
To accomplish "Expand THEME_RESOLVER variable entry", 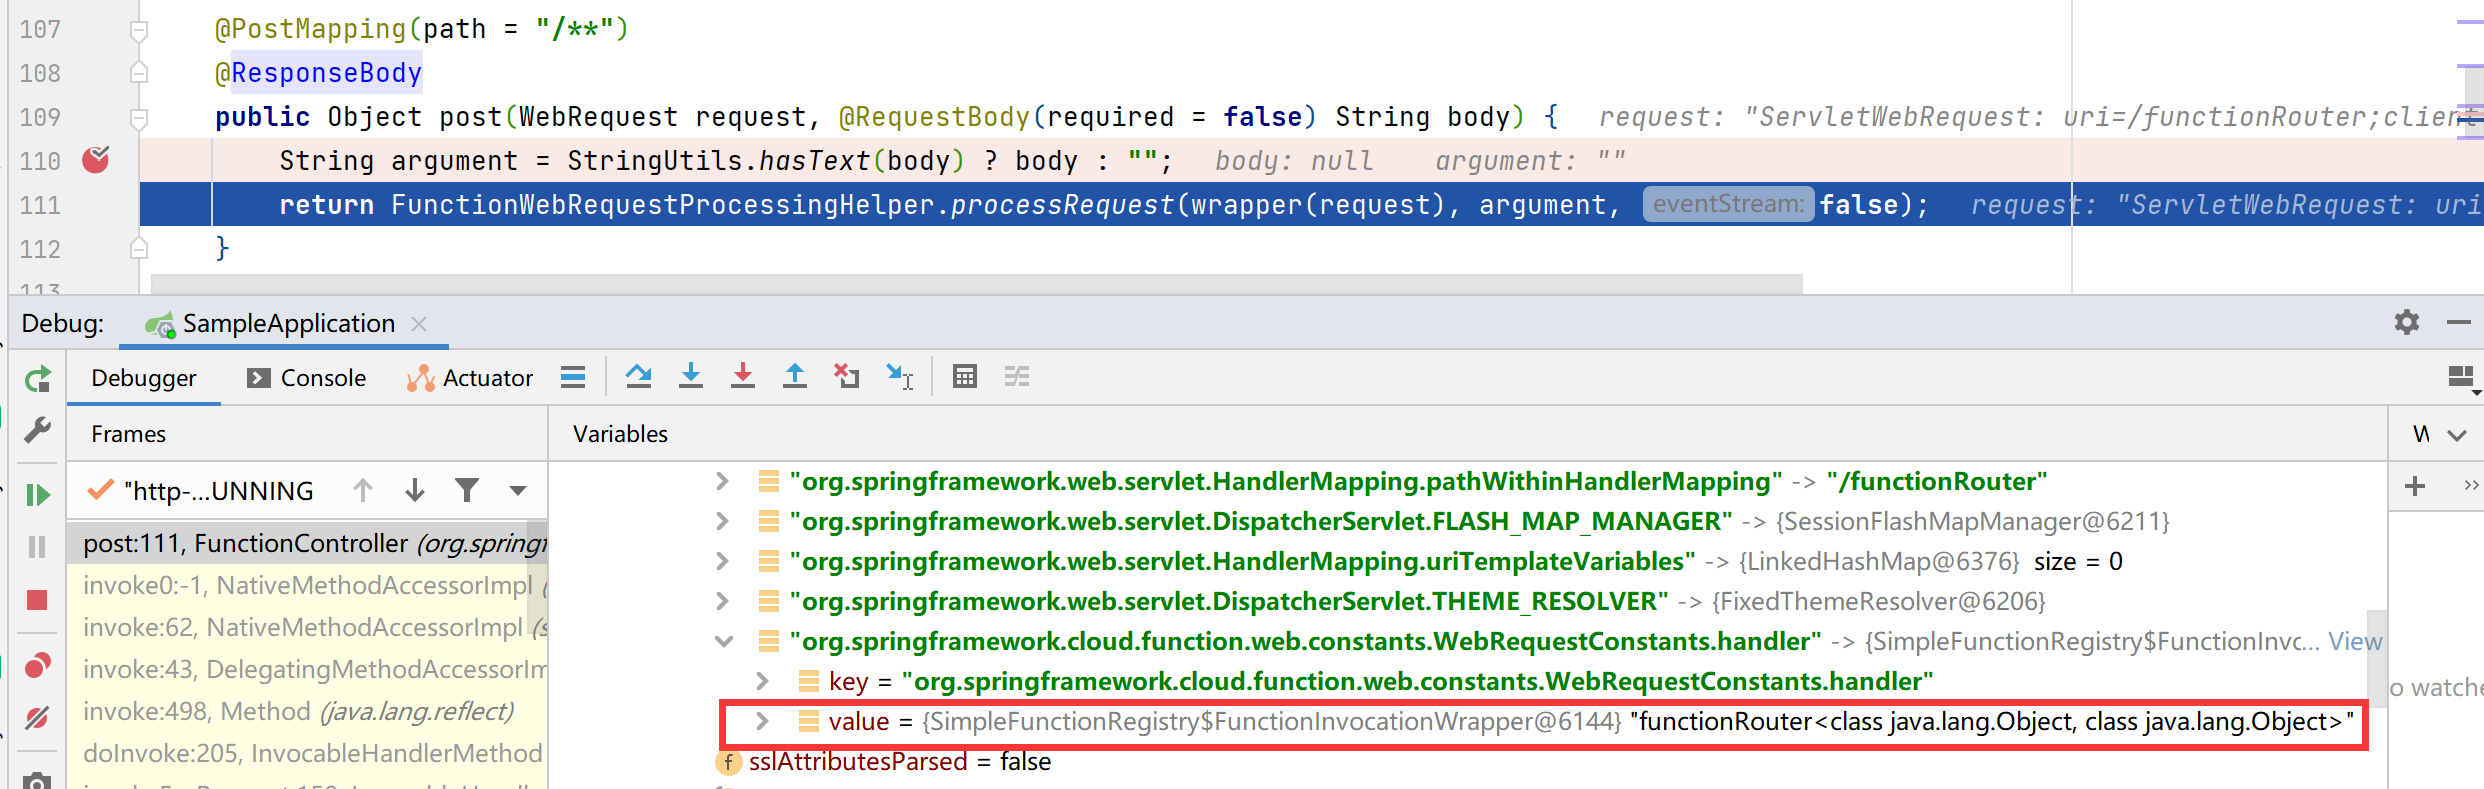I will coord(722,601).
